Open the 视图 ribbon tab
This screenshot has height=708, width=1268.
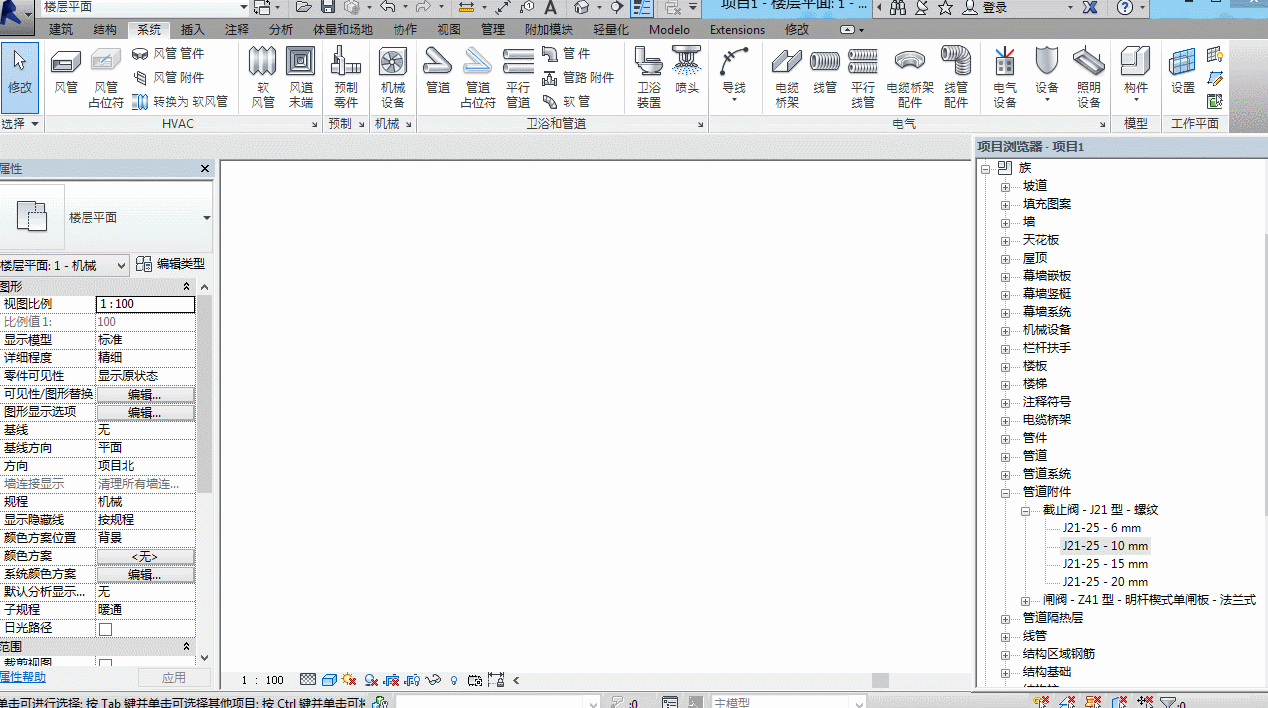pyautogui.click(x=449, y=30)
